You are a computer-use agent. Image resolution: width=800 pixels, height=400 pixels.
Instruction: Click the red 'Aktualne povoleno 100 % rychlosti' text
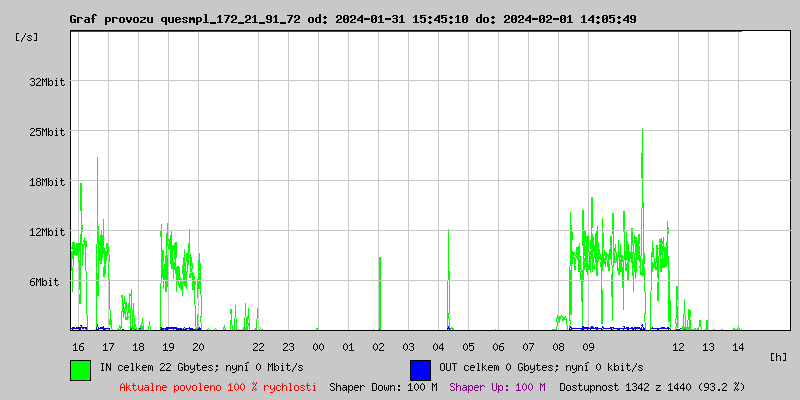pos(218,387)
